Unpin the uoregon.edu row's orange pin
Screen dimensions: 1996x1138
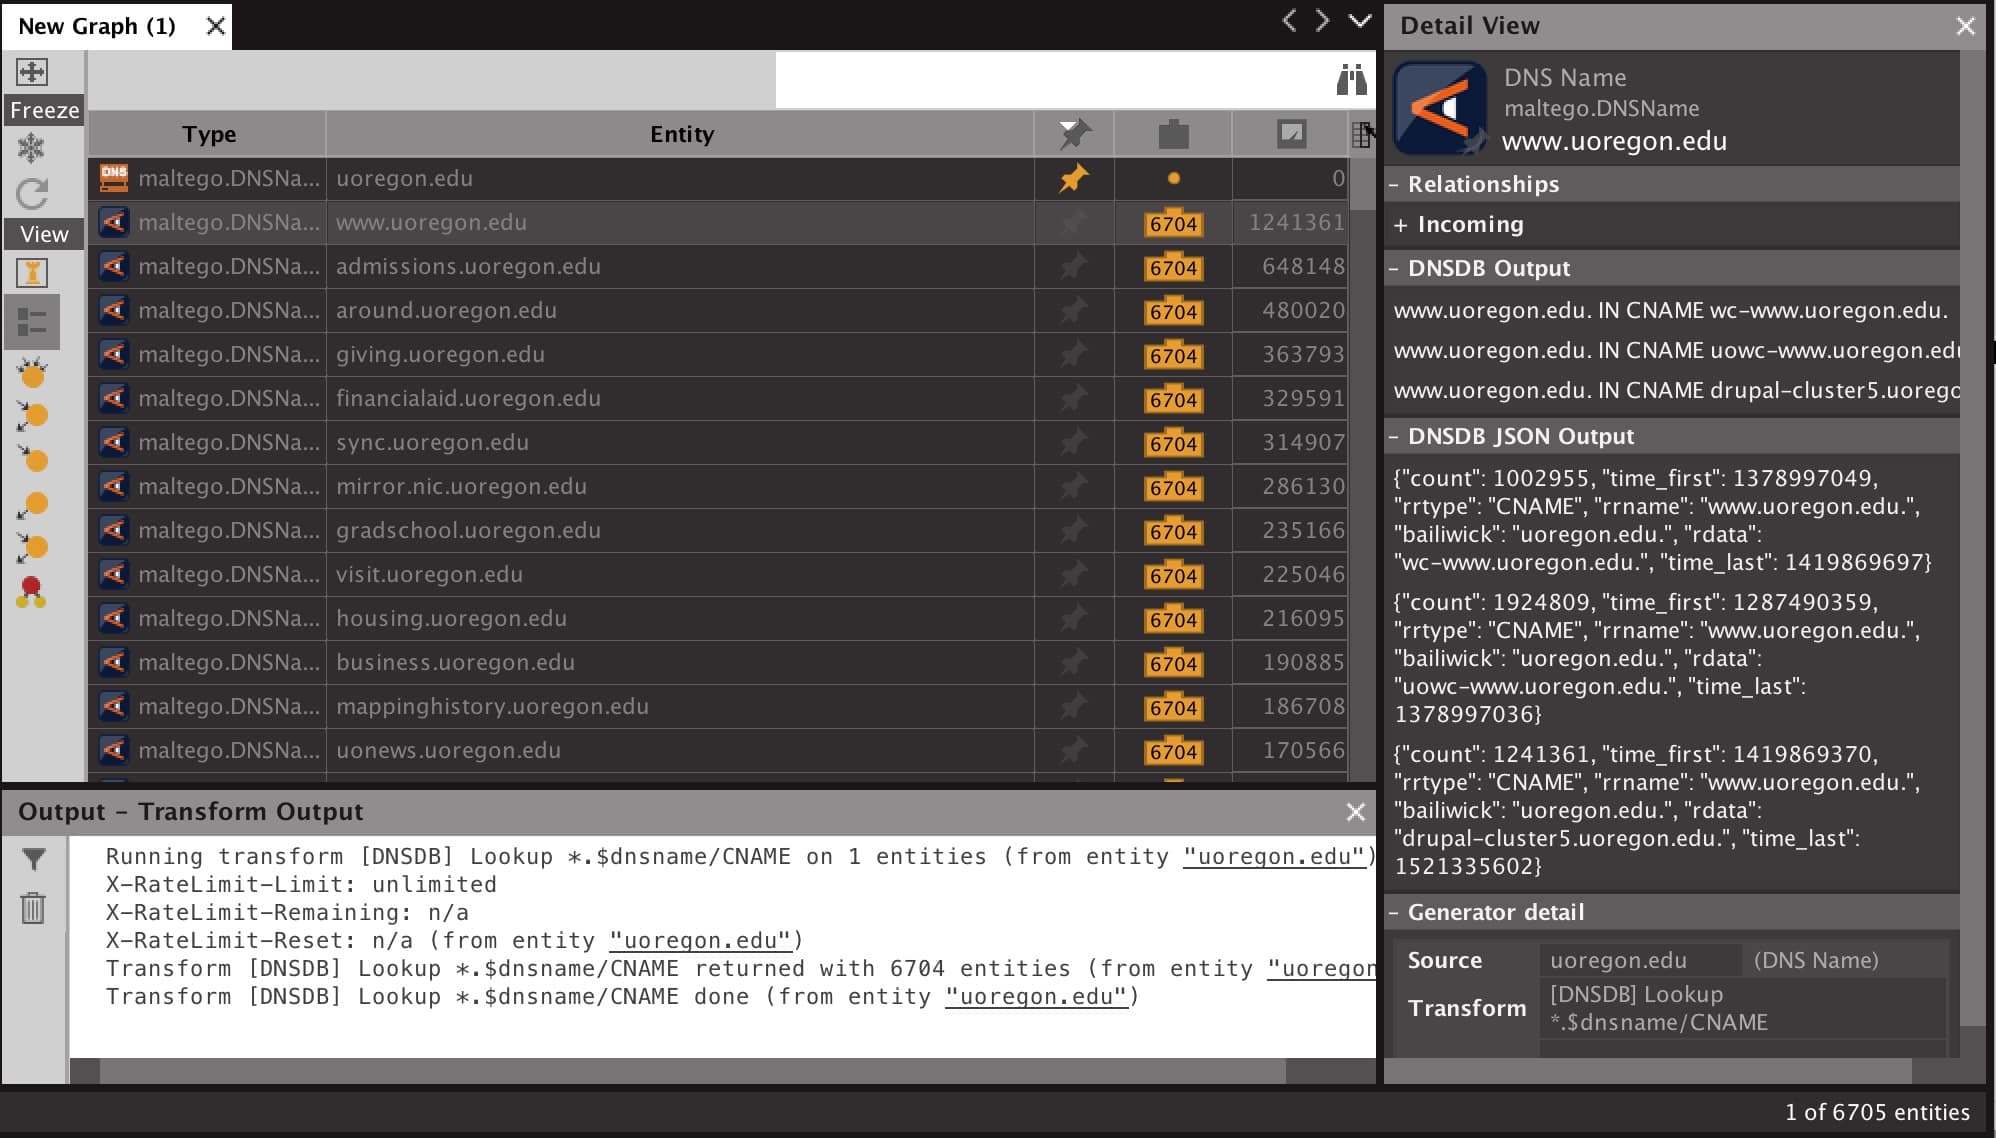[1074, 178]
